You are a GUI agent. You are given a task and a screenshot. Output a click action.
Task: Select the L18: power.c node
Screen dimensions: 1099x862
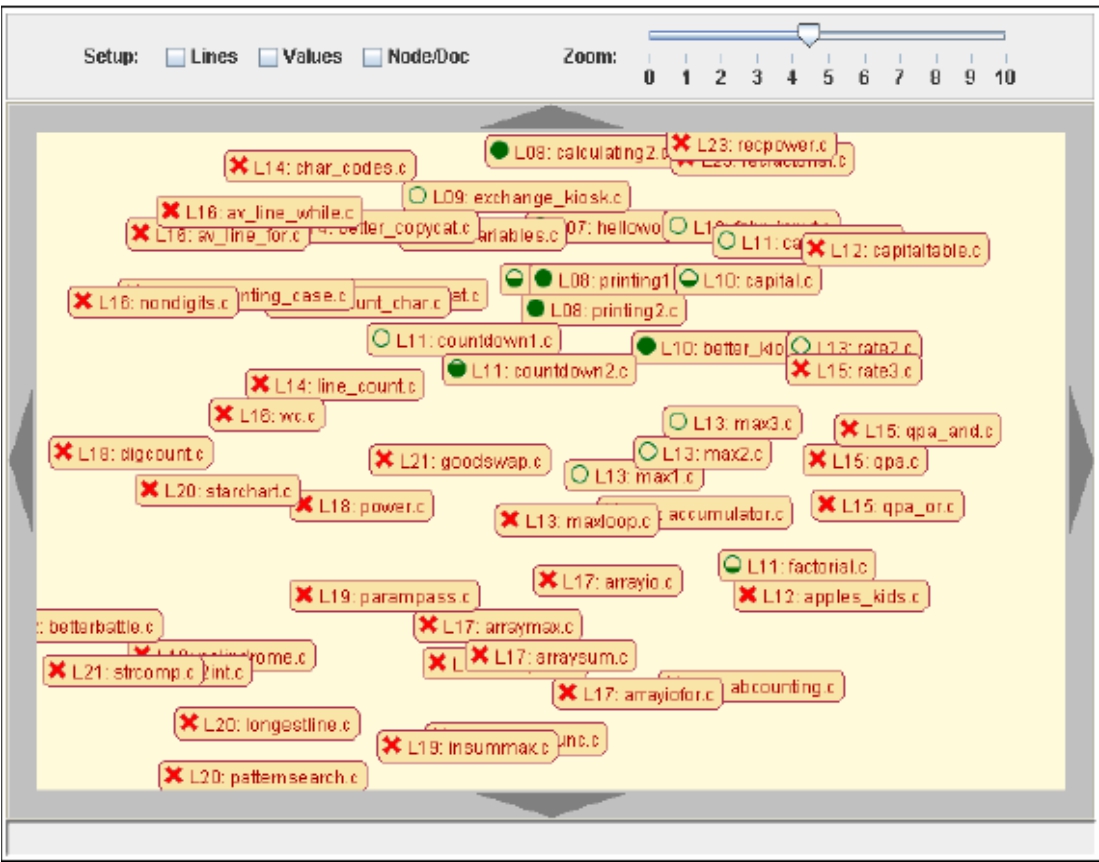pyautogui.click(x=362, y=505)
